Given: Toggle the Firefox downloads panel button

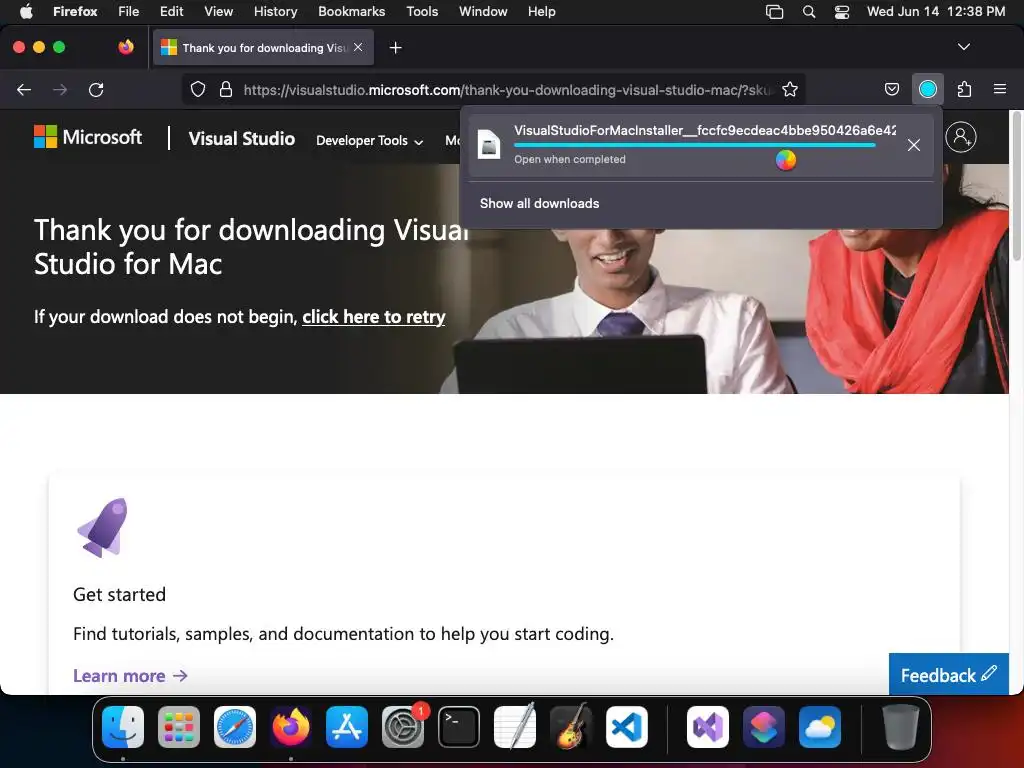Looking at the screenshot, I should [927, 89].
